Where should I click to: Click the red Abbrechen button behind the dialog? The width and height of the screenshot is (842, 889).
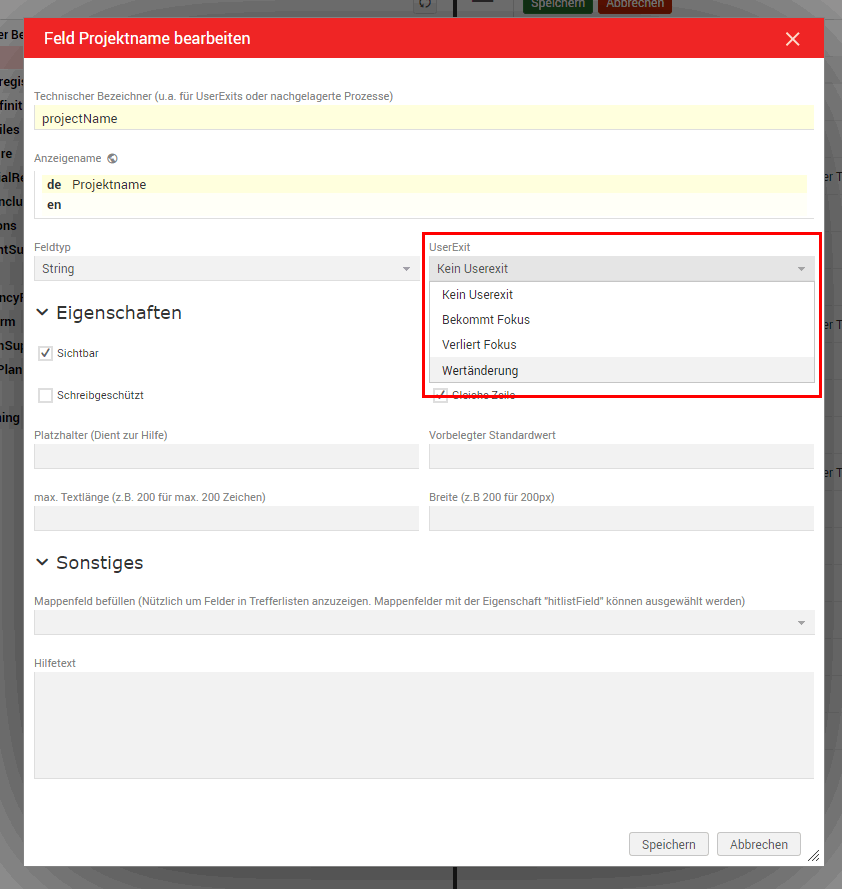[x=634, y=5]
